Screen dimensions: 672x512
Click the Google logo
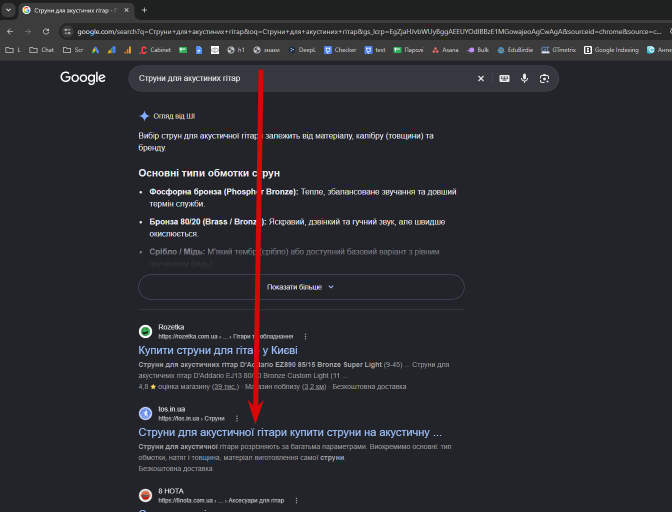pyautogui.click(x=83, y=78)
